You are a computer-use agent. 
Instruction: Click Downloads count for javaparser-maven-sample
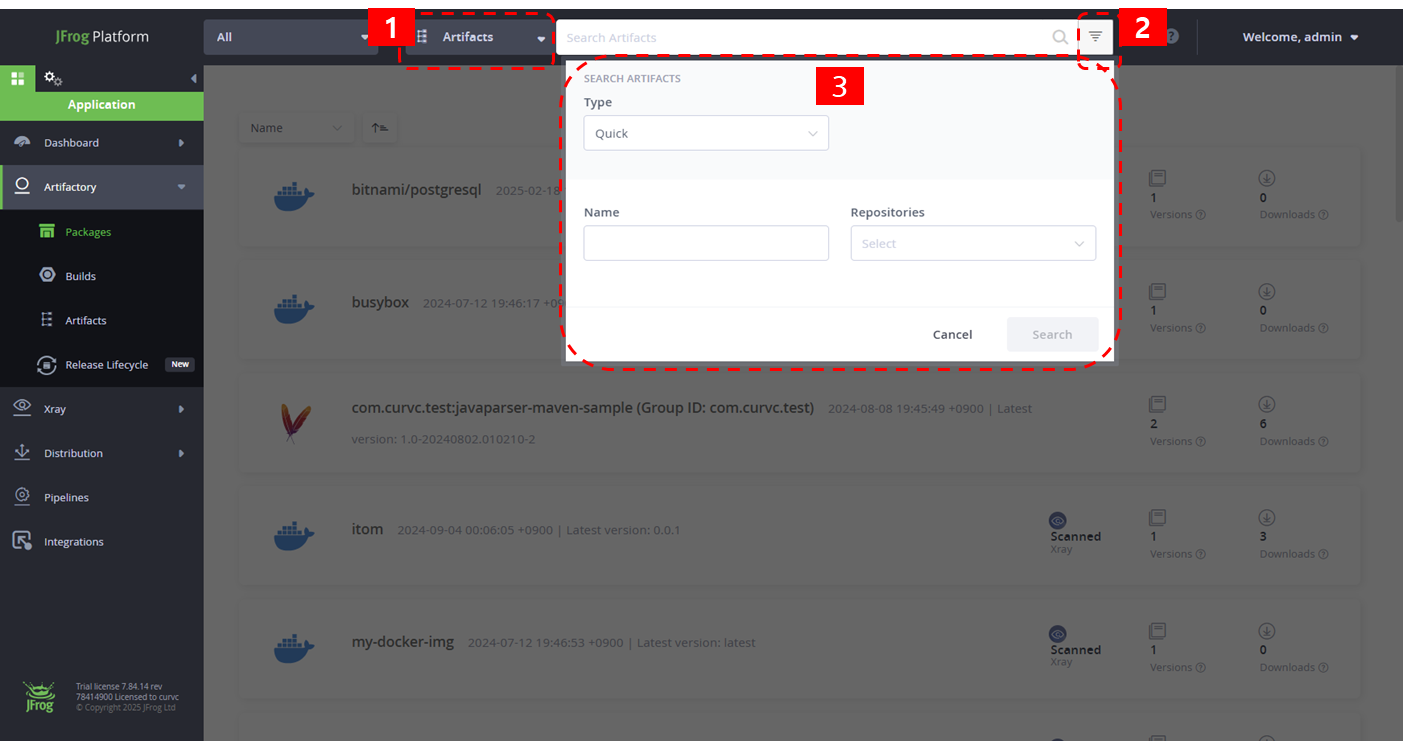[x=1263, y=424]
